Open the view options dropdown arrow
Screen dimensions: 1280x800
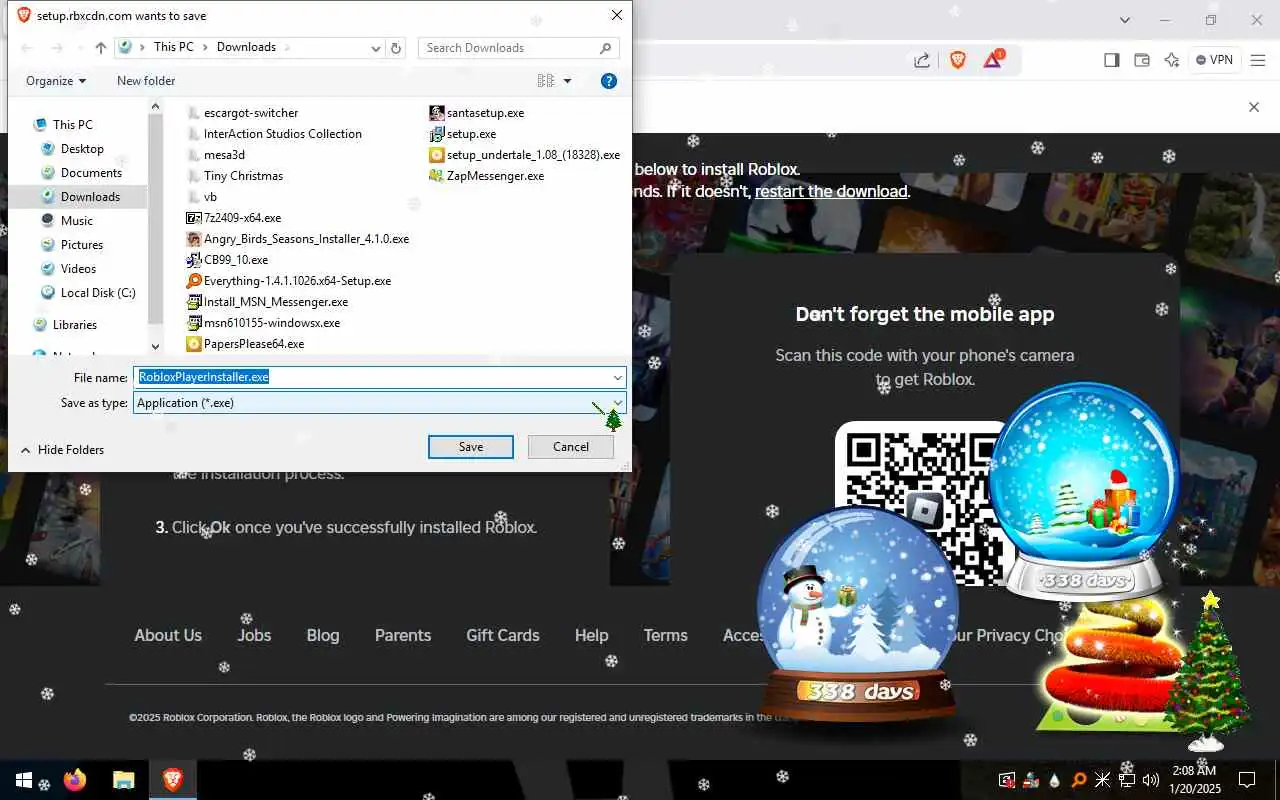click(568, 81)
